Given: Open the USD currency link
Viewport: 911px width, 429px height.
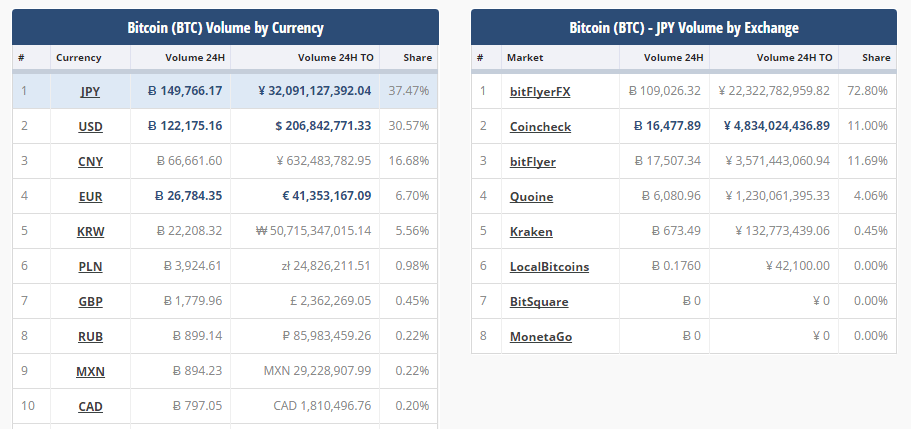Looking at the screenshot, I should click(90, 127).
